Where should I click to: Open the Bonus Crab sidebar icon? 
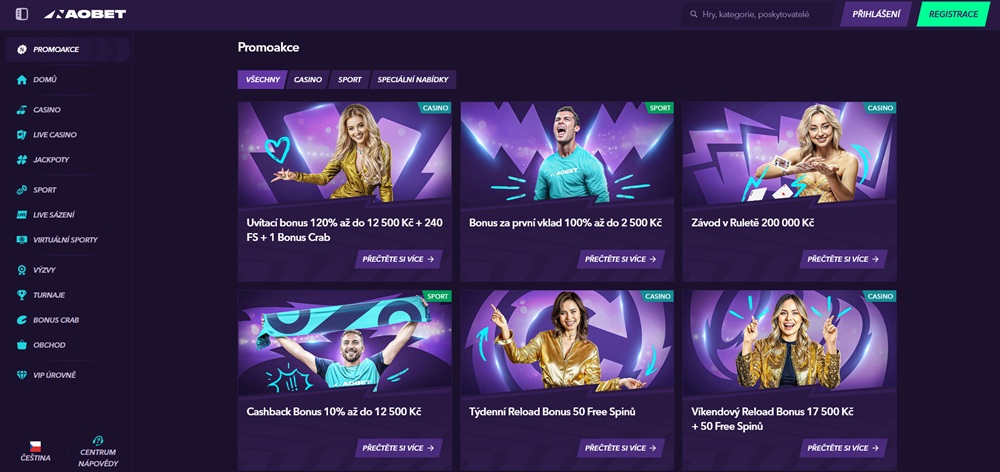click(22, 320)
